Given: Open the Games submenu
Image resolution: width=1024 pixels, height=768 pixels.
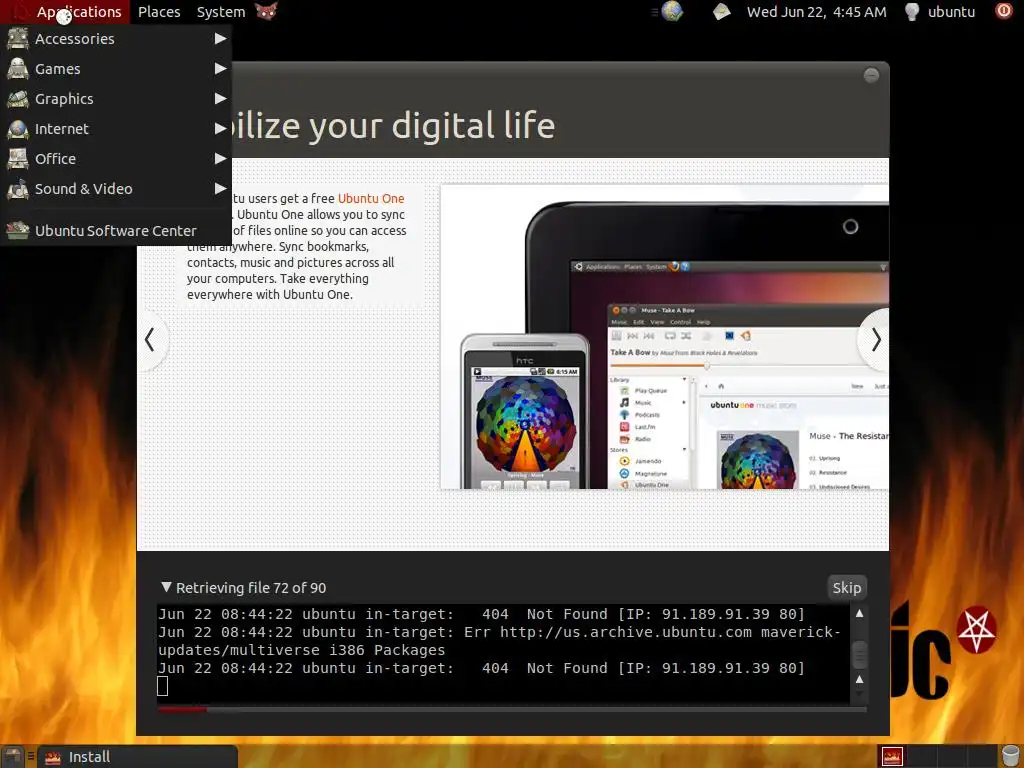Looking at the screenshot, I should 116,69.
